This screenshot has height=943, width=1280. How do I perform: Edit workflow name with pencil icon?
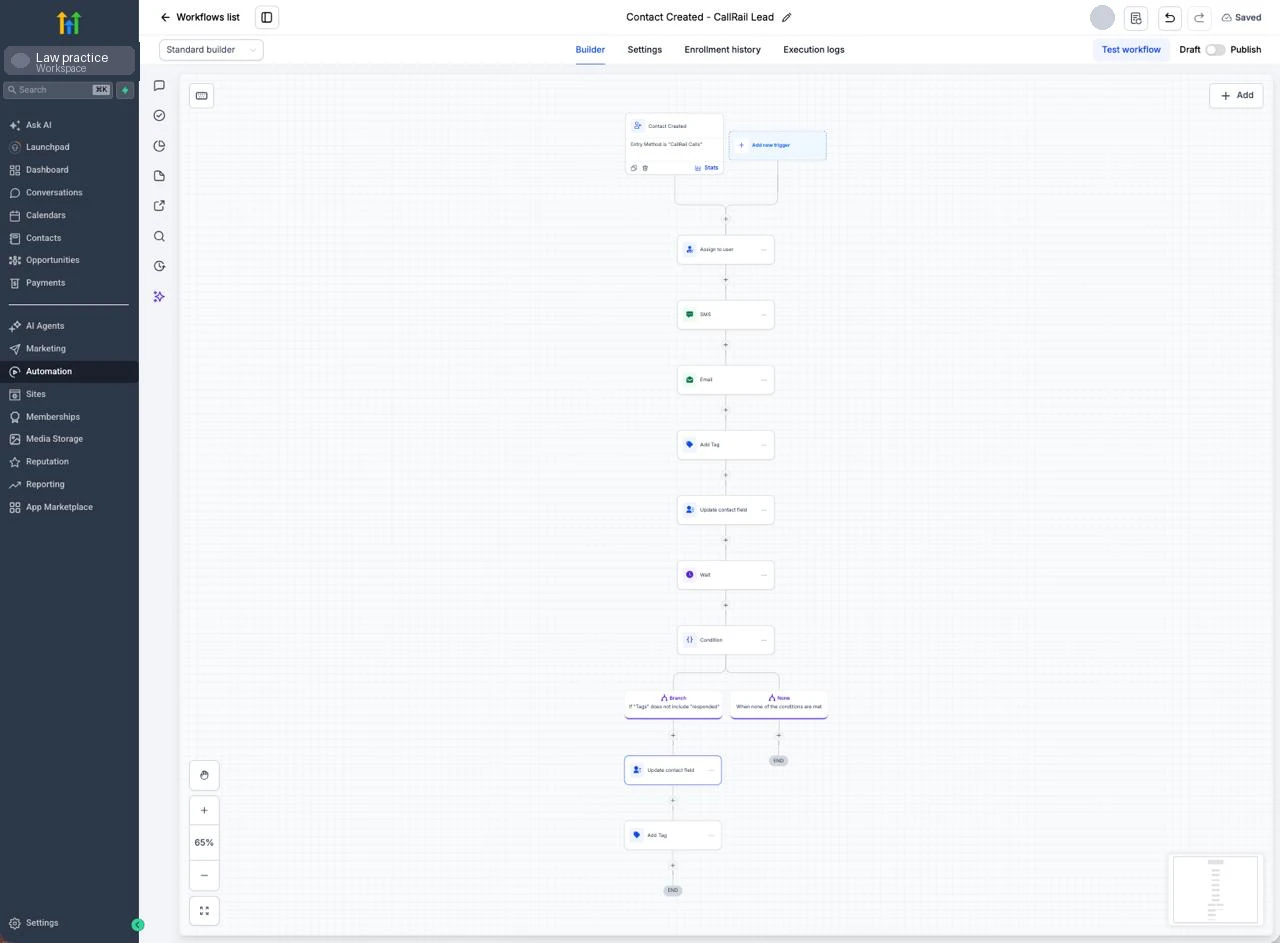click(x=787, y=17)
